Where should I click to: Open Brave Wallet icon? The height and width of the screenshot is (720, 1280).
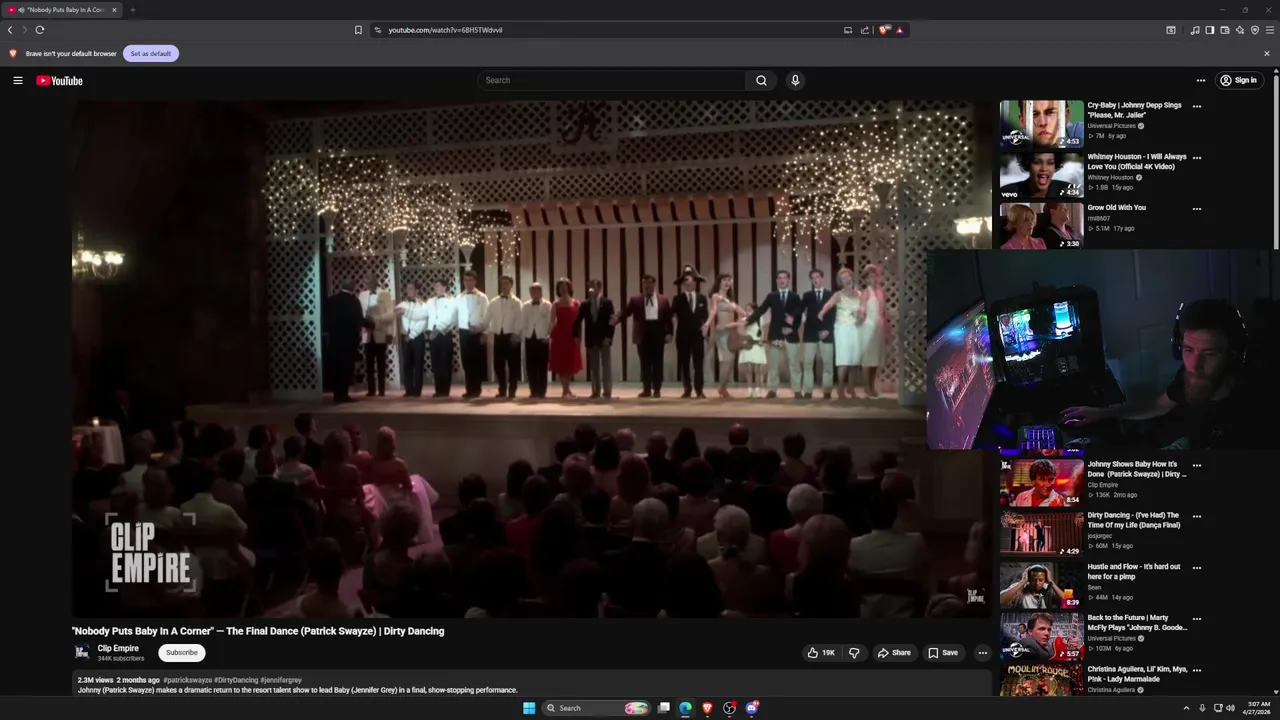tap(1224, 30)
